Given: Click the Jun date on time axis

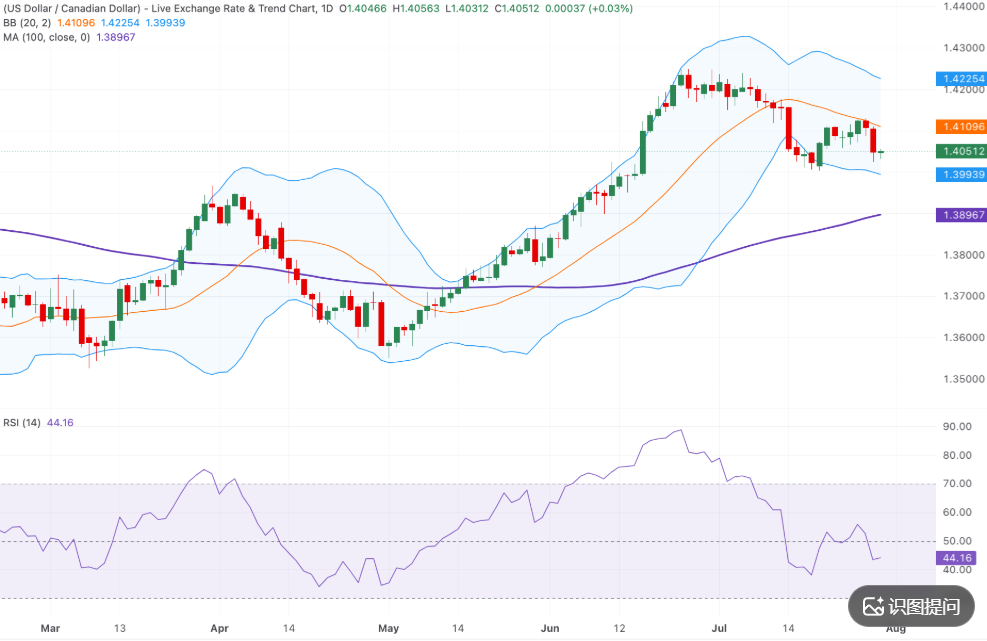Looking at the screenshot, I should coord(550,628).
